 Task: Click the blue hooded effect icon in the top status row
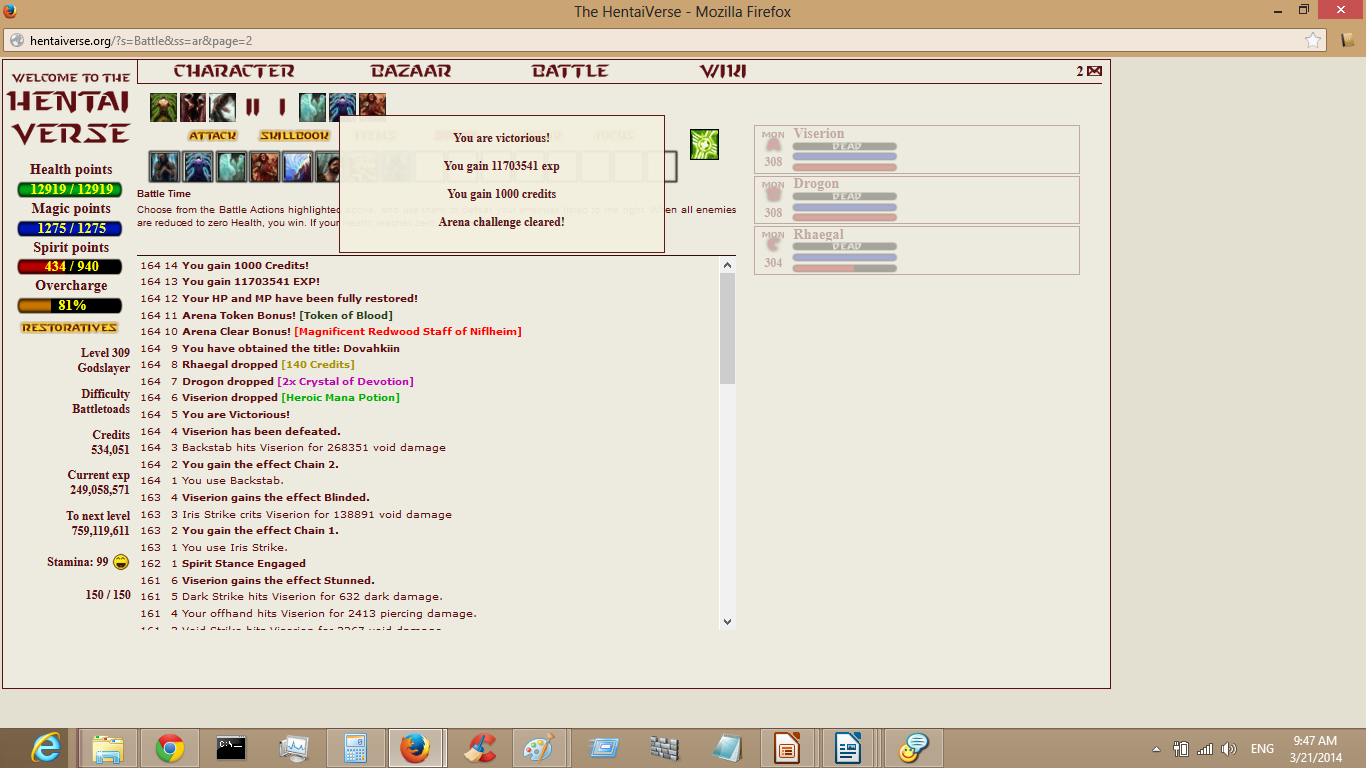point(342,106)
